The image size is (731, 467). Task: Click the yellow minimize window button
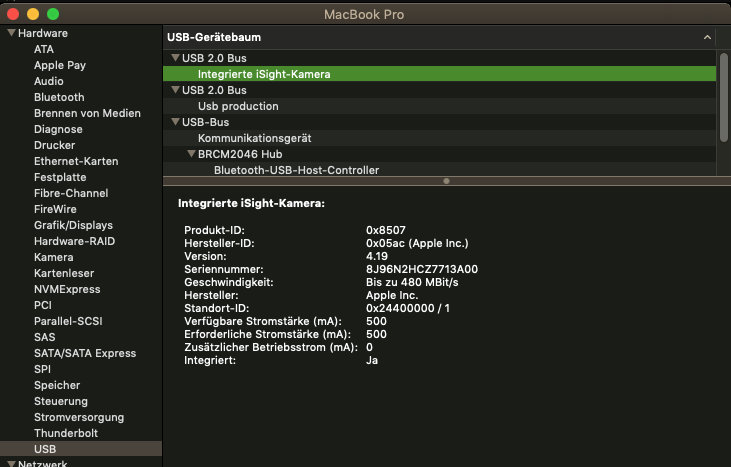pos(33,15)
